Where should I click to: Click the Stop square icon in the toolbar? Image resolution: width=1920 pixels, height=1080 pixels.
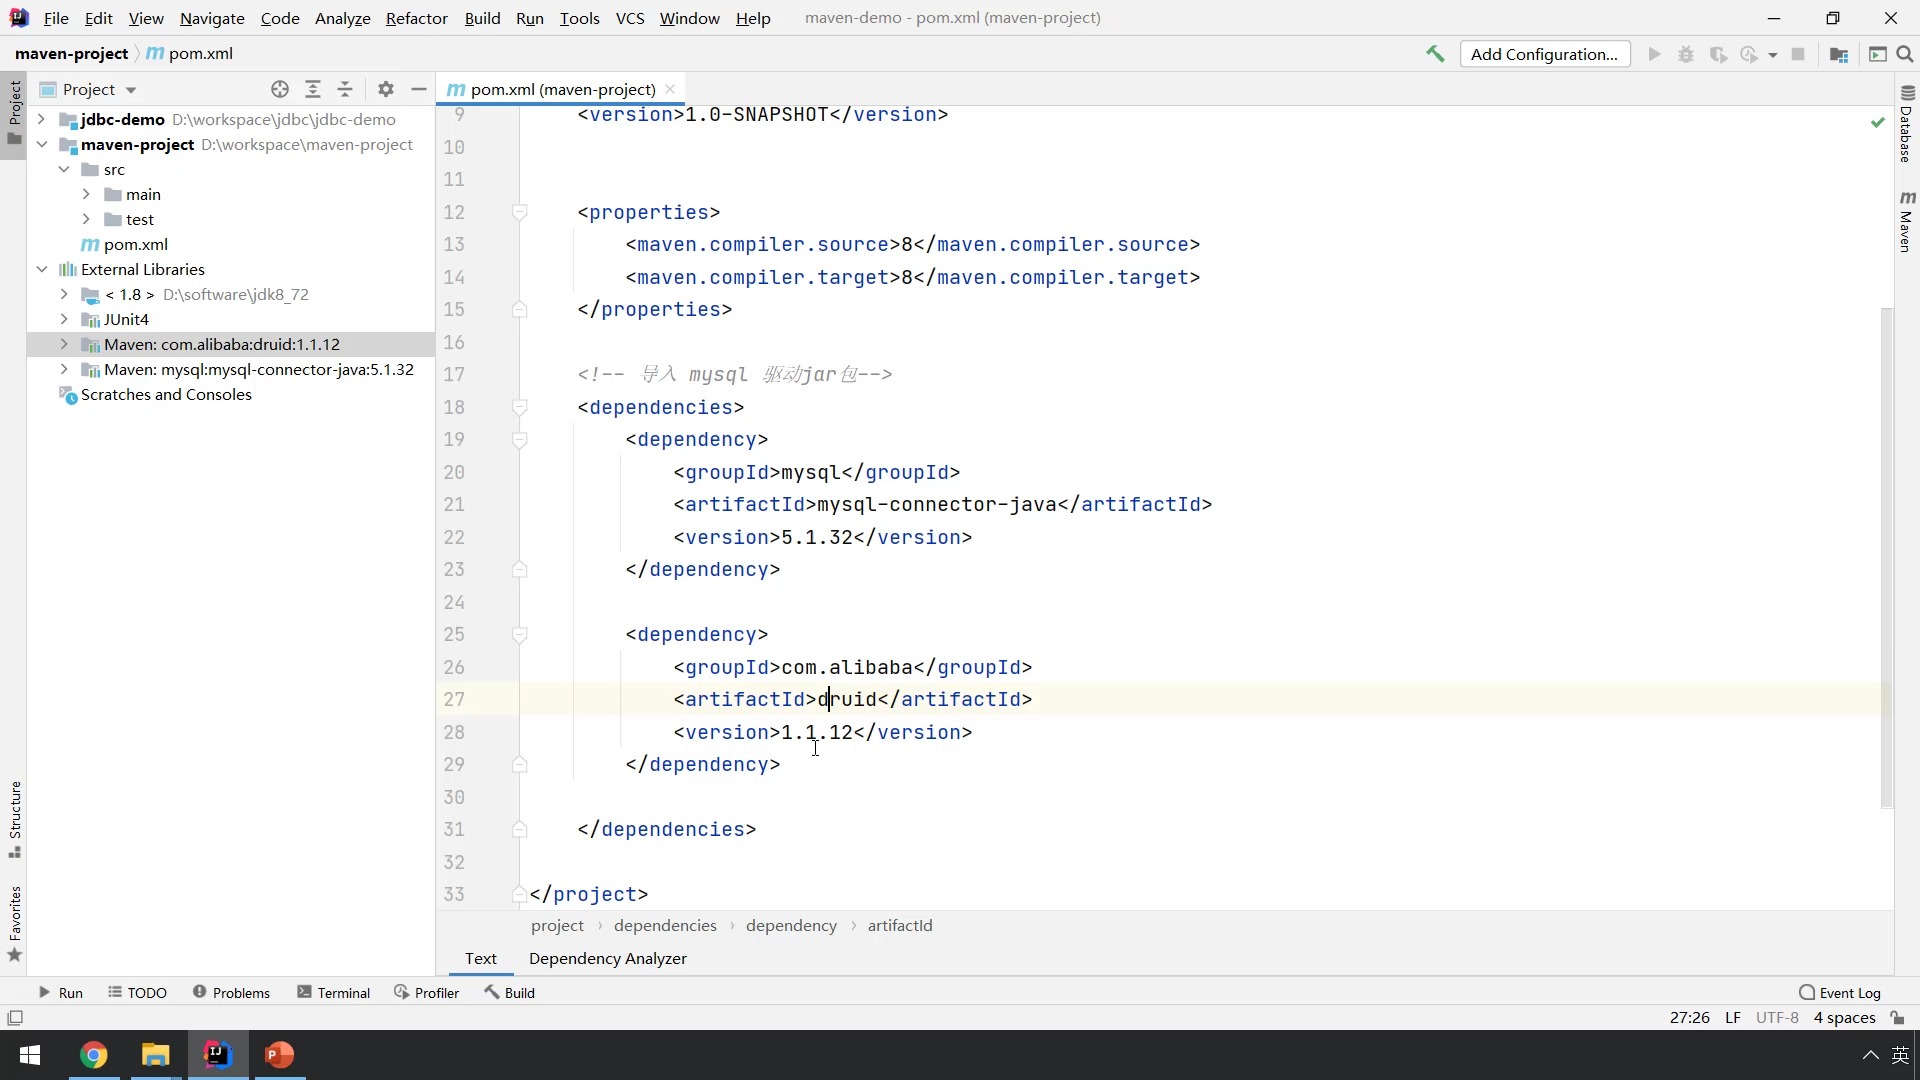pyautogui.click(x=1798, y=54)
